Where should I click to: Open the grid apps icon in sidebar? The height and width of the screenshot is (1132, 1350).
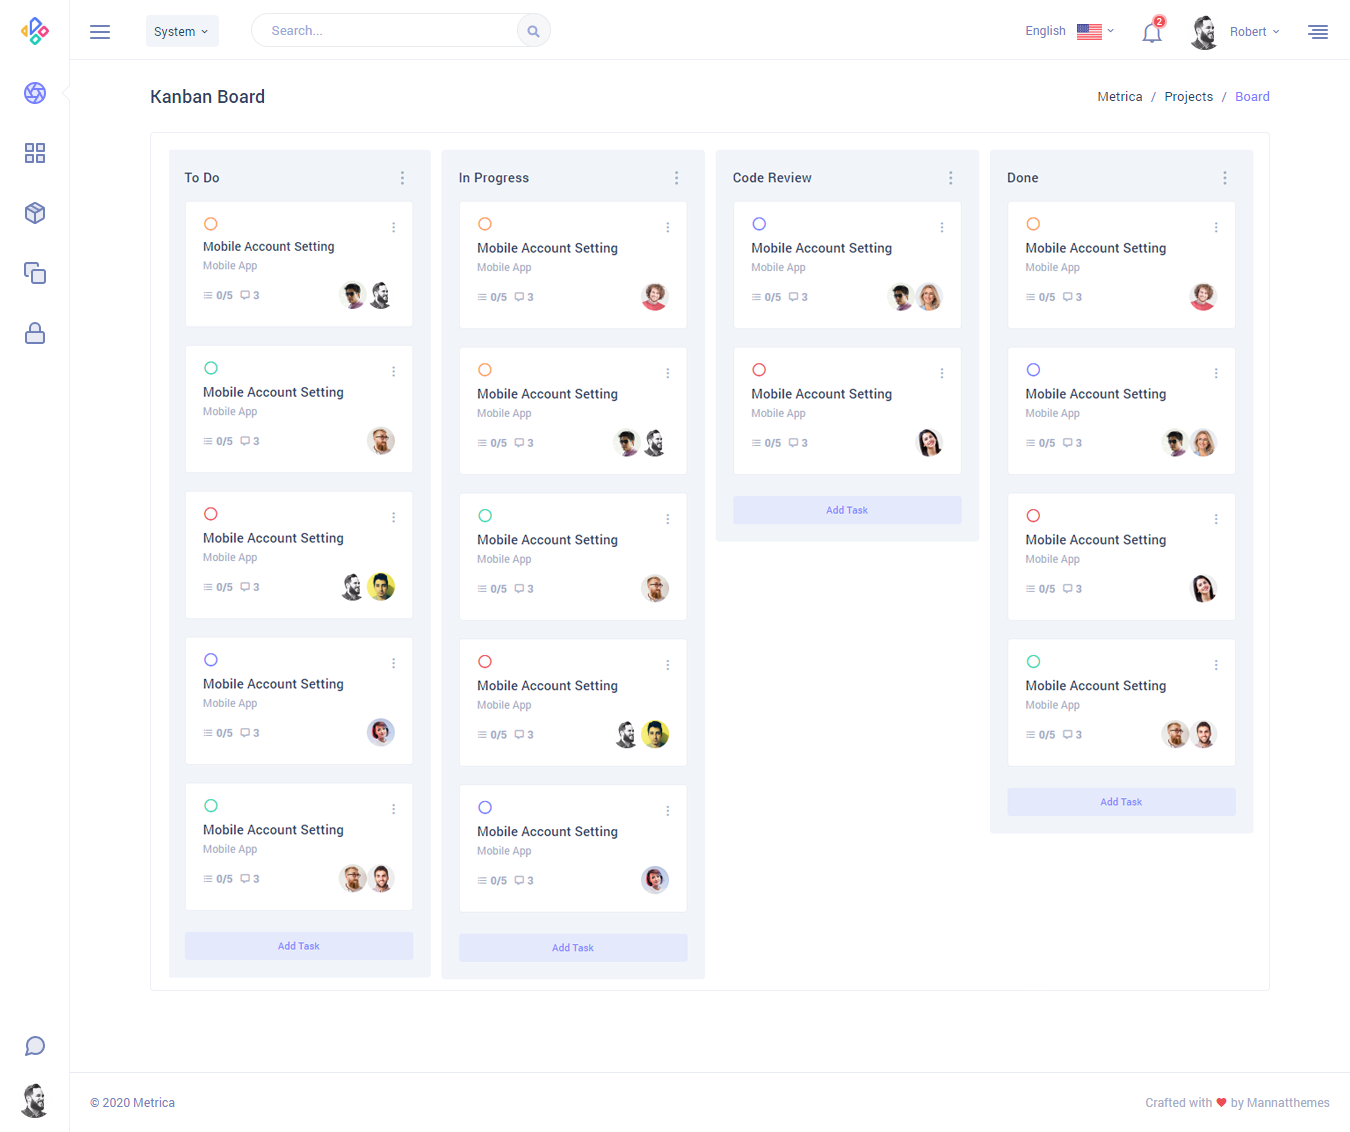pos(35,153)
